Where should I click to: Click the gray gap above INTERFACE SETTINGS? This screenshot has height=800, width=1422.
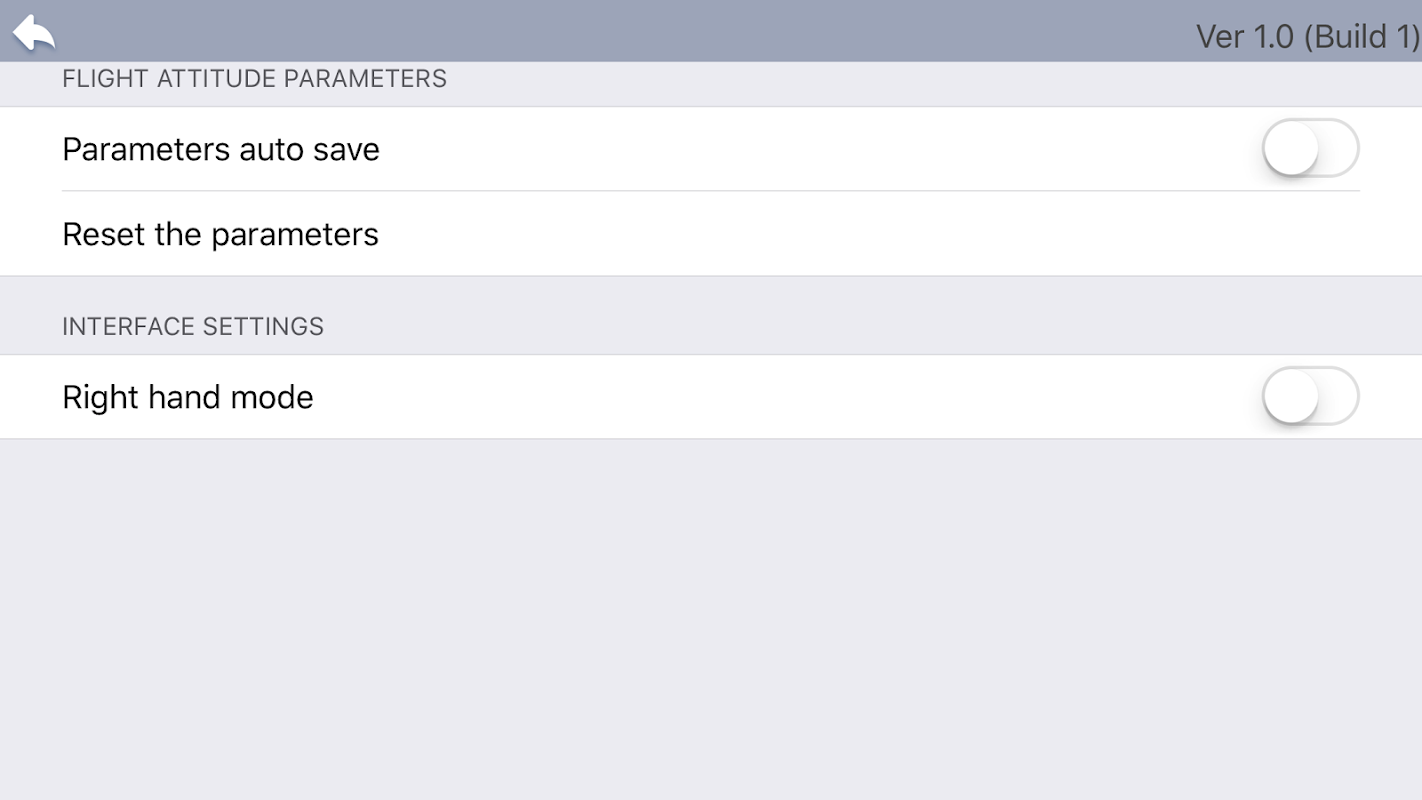(x=711, y=293)
